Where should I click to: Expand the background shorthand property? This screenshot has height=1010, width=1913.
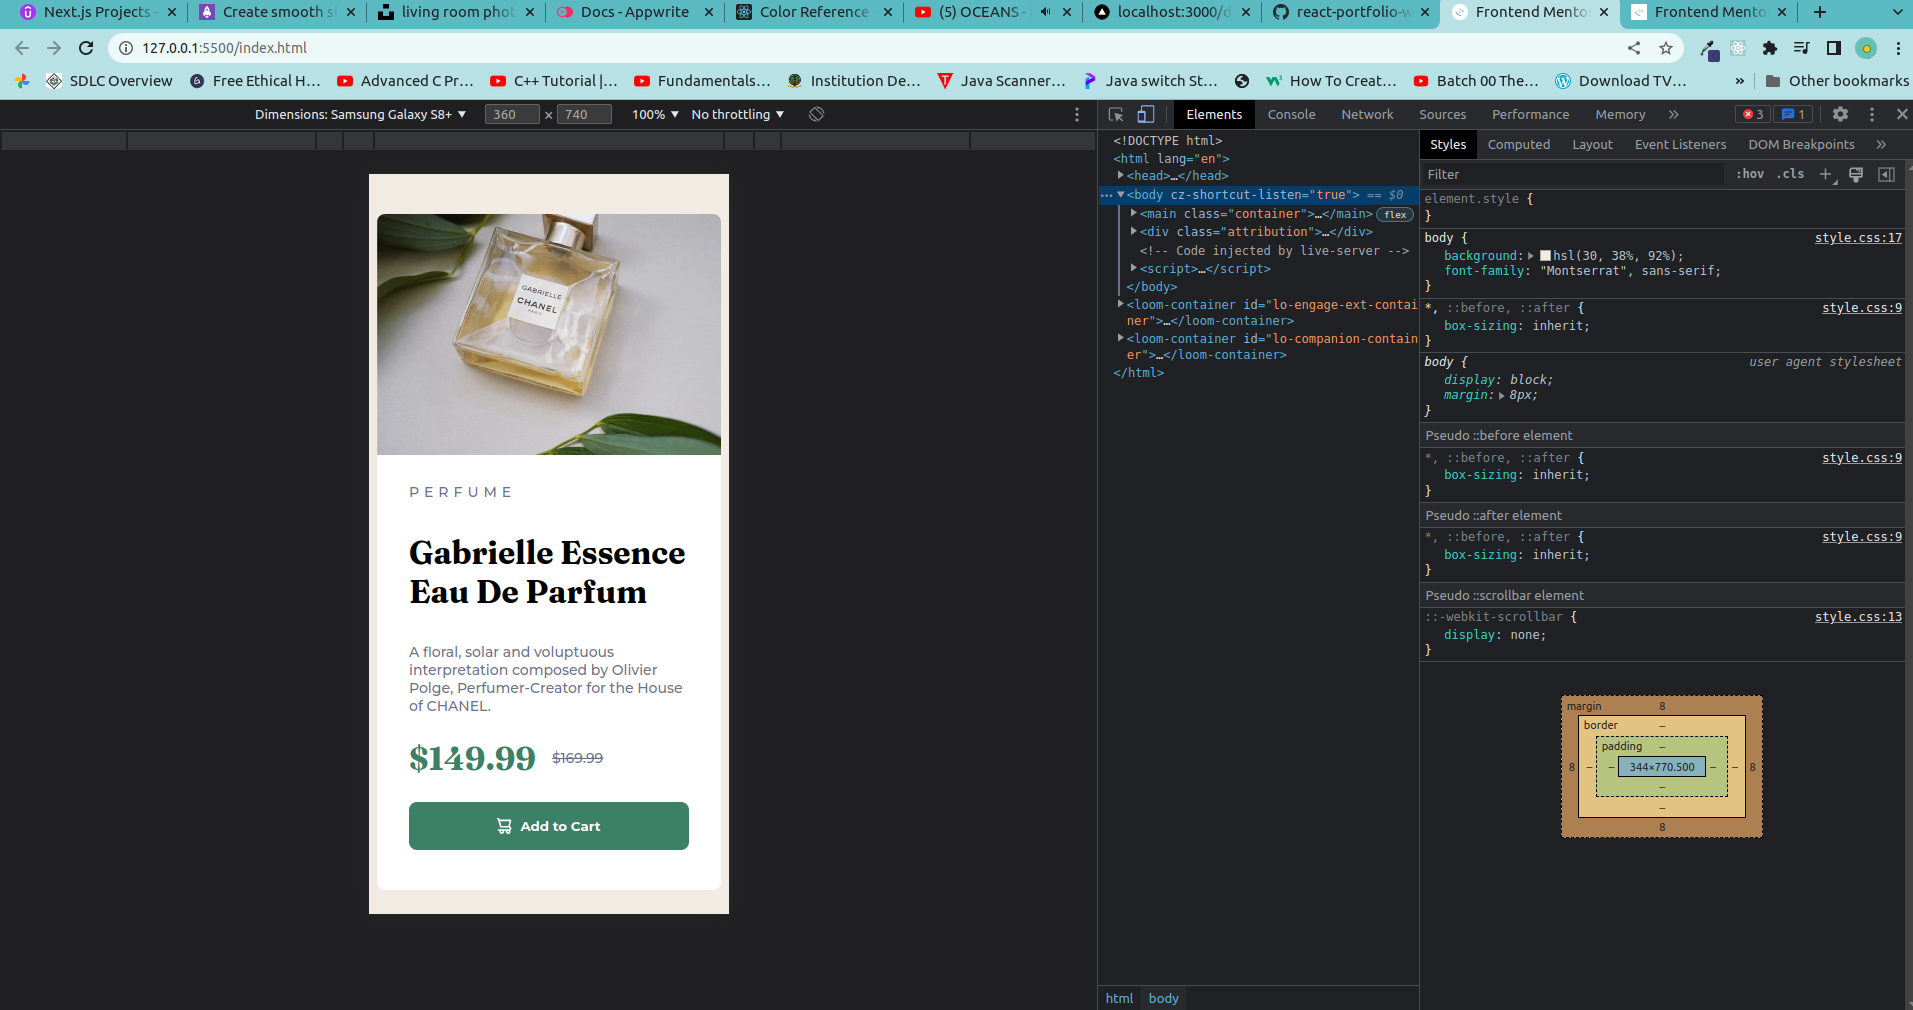tap(1531, 256)
